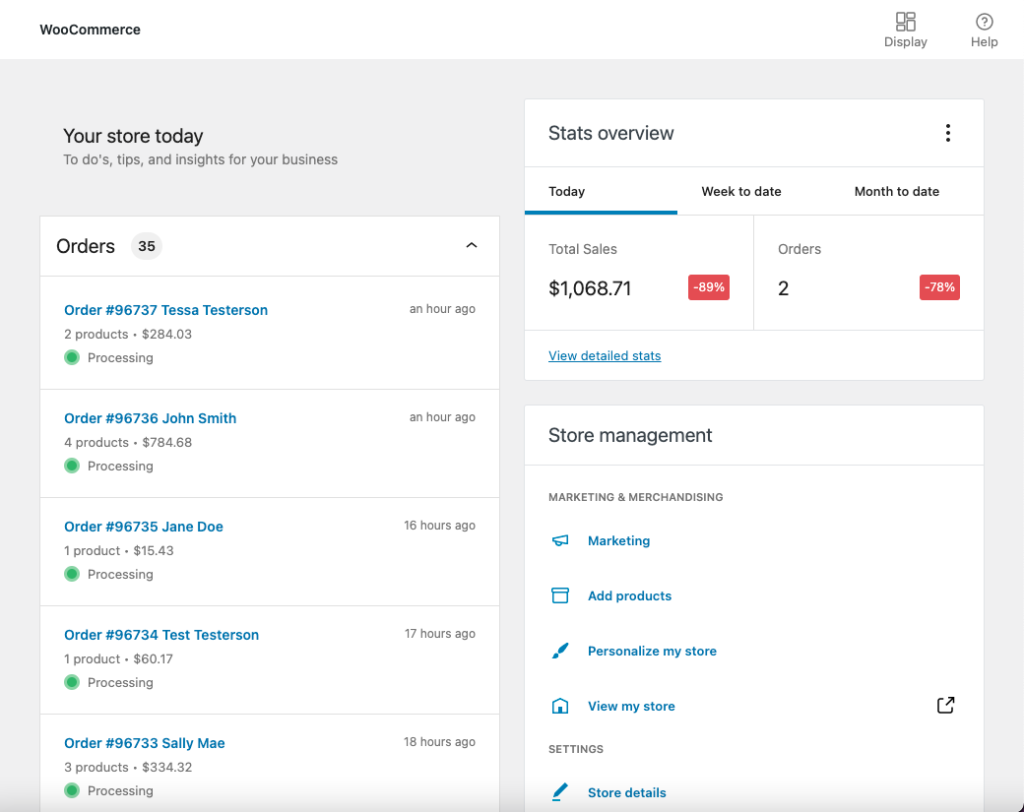Click the Total Sales -89% red badge
This screenshot has width=1024, height=812.
pos(708,288)
